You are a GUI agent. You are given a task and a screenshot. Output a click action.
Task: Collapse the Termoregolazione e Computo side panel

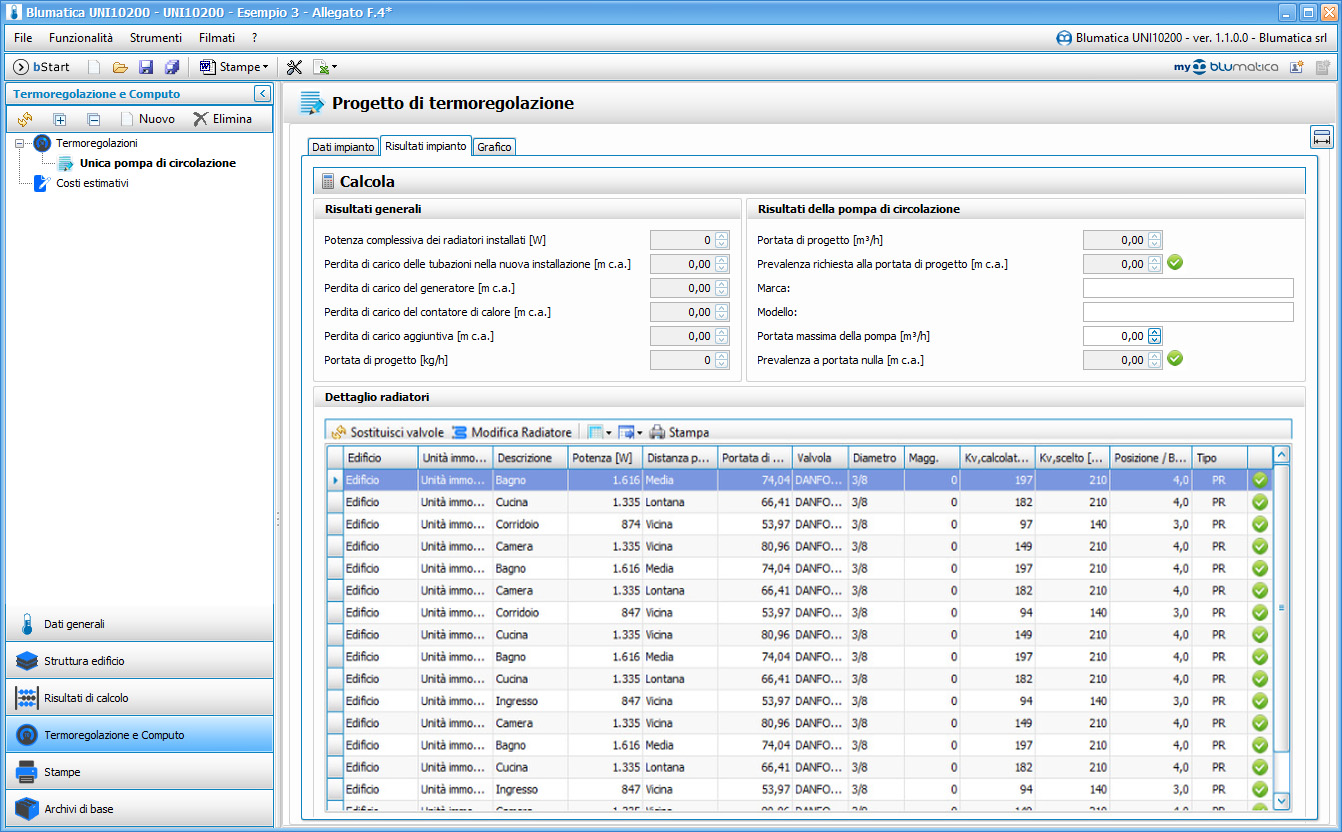coord(262,94)
